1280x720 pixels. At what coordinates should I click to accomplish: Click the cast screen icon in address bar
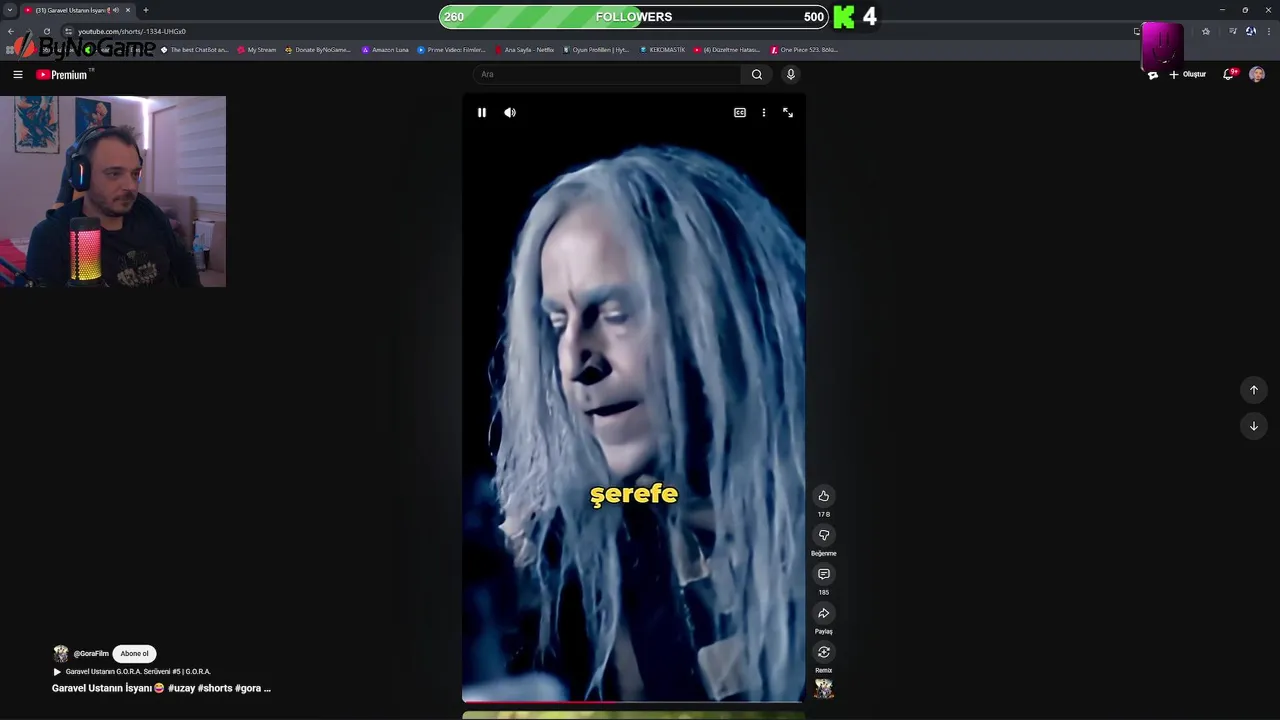(1137, 31)
